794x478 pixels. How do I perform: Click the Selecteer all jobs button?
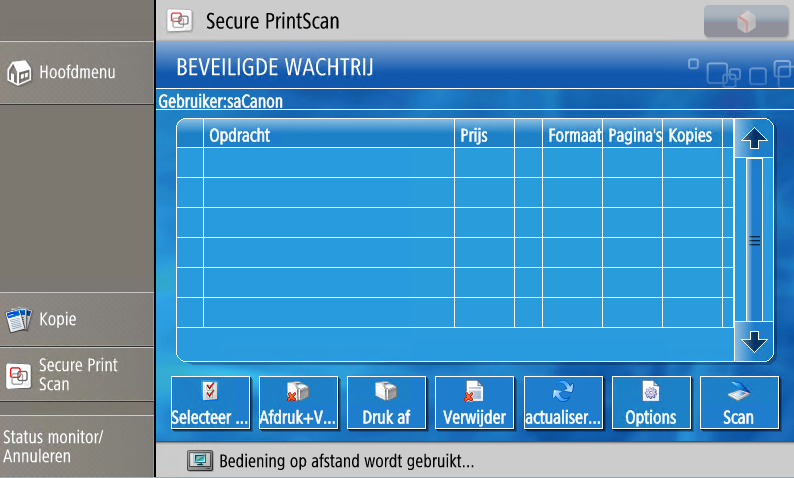[211, 403]
